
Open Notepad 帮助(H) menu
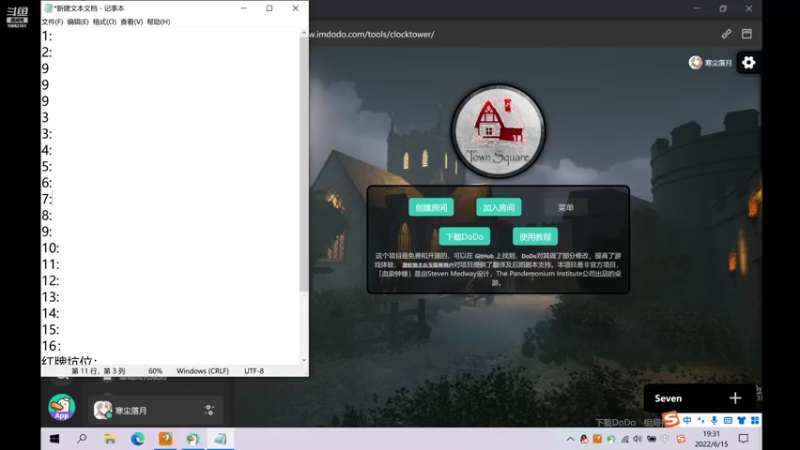tap(159, 22)
